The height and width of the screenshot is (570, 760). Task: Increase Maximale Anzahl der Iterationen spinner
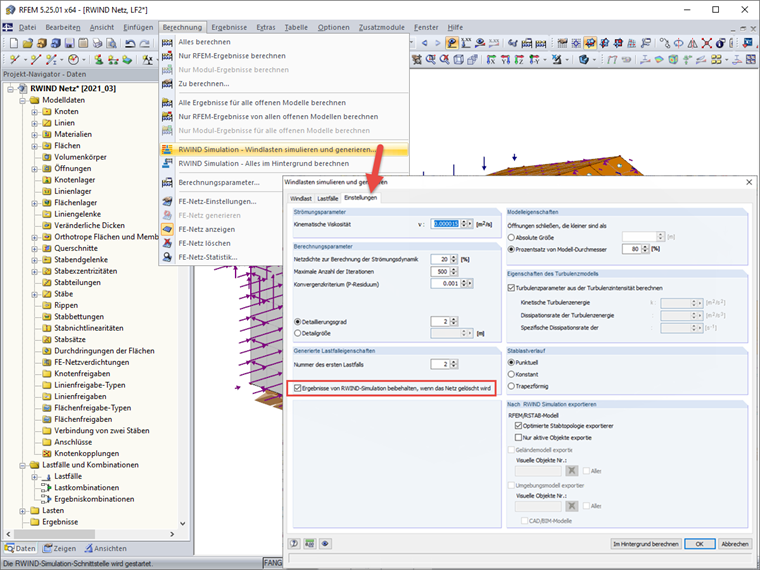pyautogui.click(x=454, y=269)
